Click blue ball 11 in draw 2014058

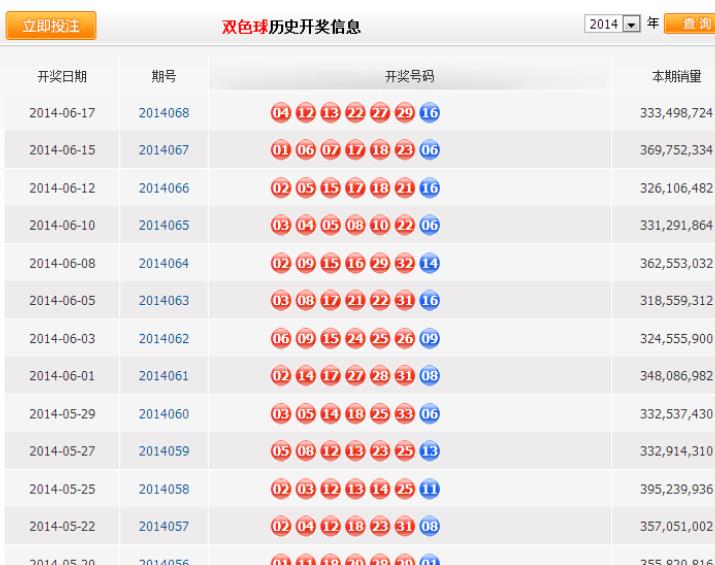point(430,490)
